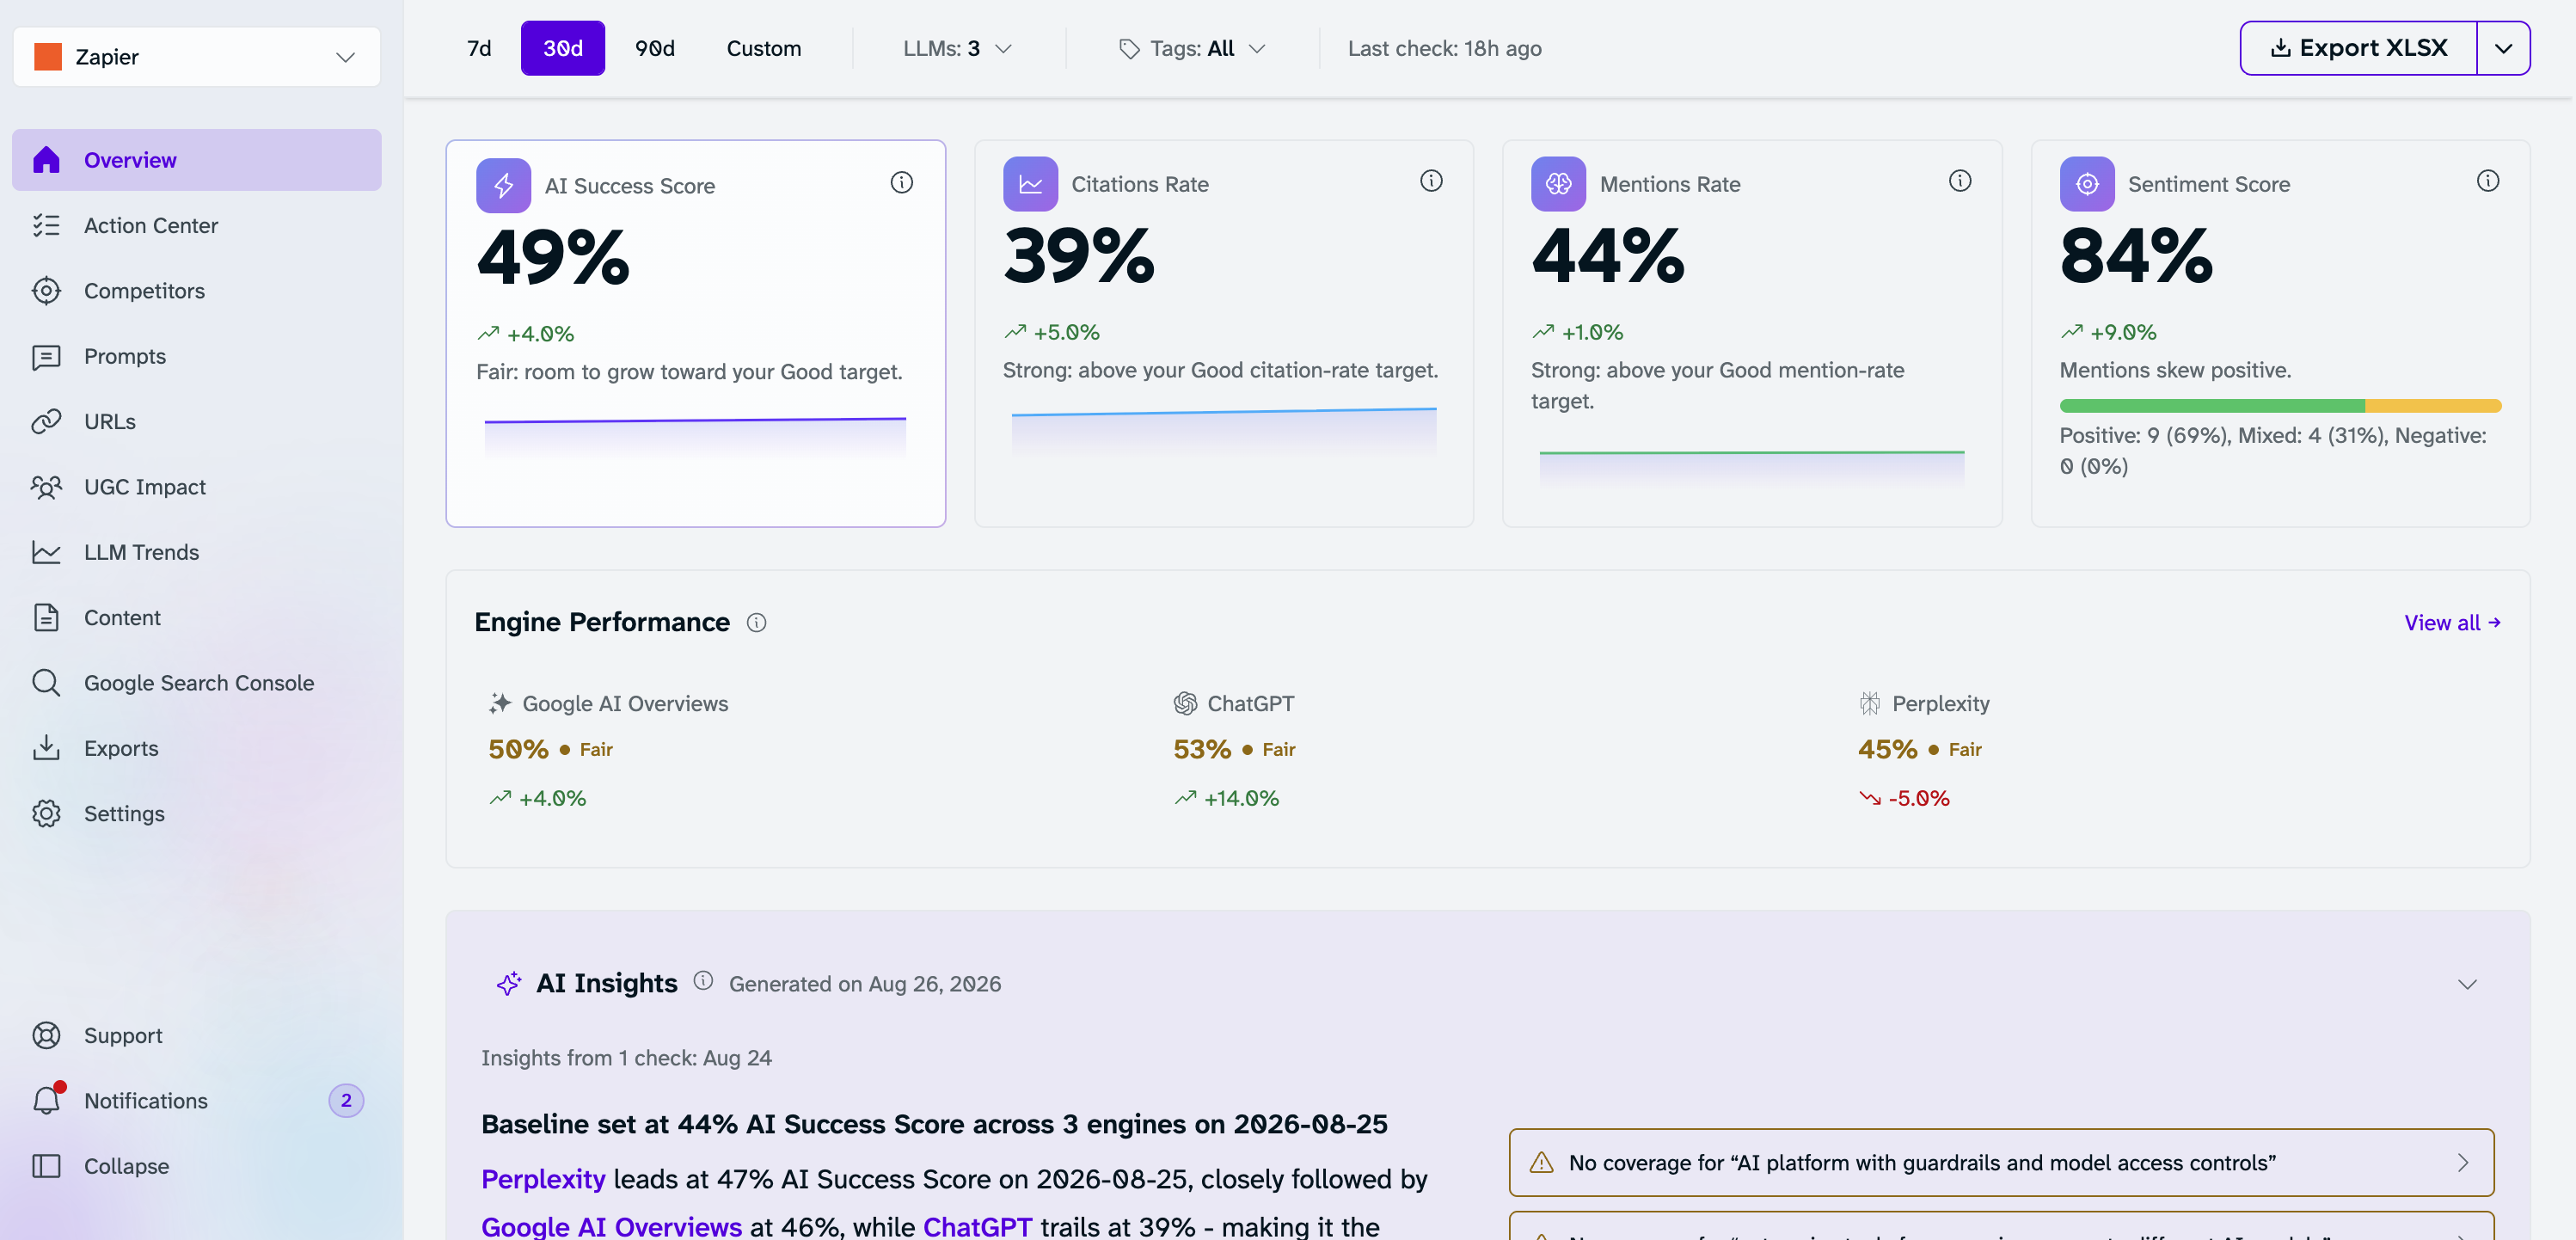
Task: Click the AI Success Score info icon
Action: pos(902,182)
